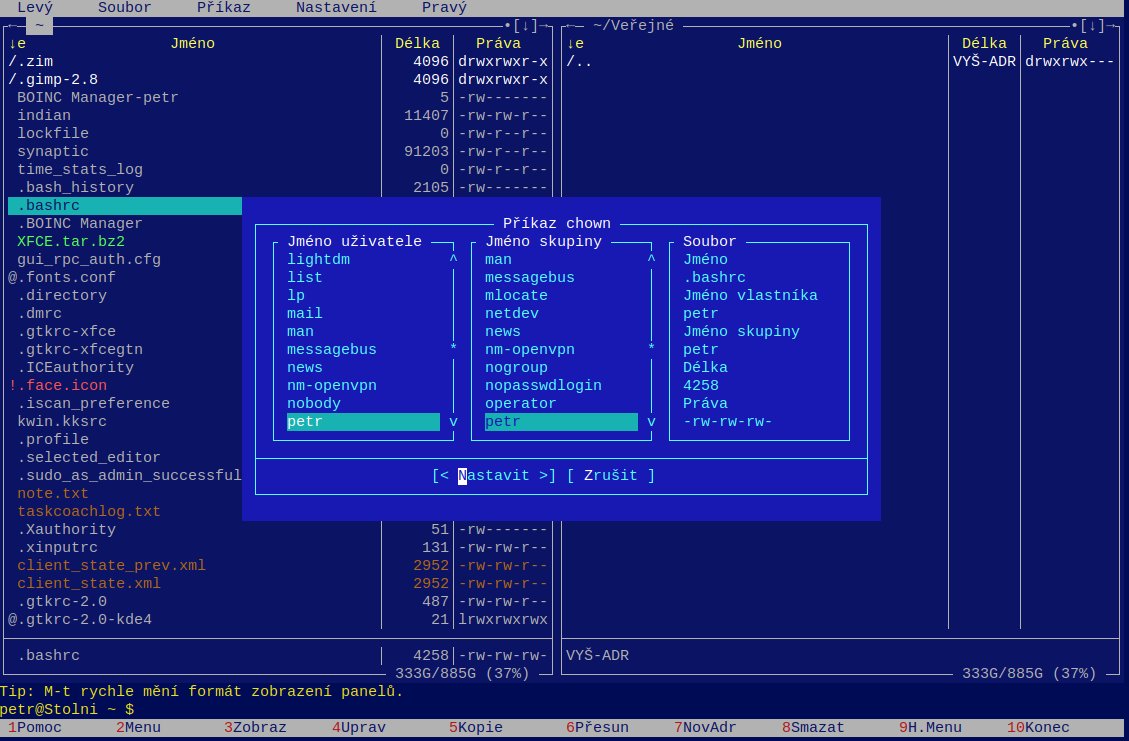1129x741 pixels.
Task: Select BOINC Manager-petr file
Action: (97, 97)
